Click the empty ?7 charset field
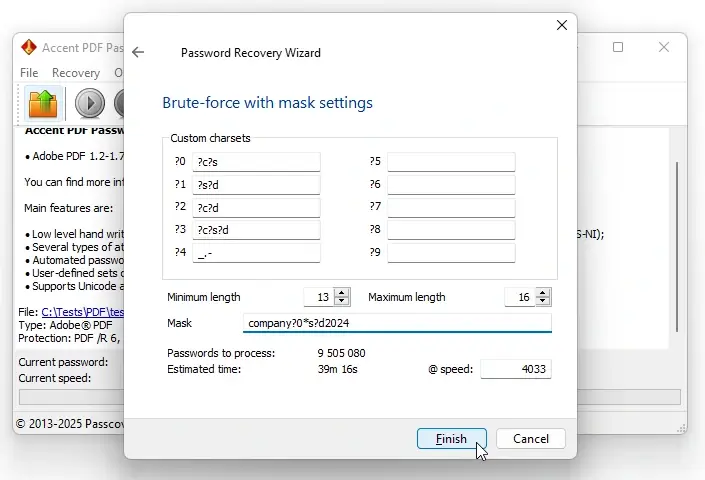This screenshot has width=705, height=480. click(451, 208)
